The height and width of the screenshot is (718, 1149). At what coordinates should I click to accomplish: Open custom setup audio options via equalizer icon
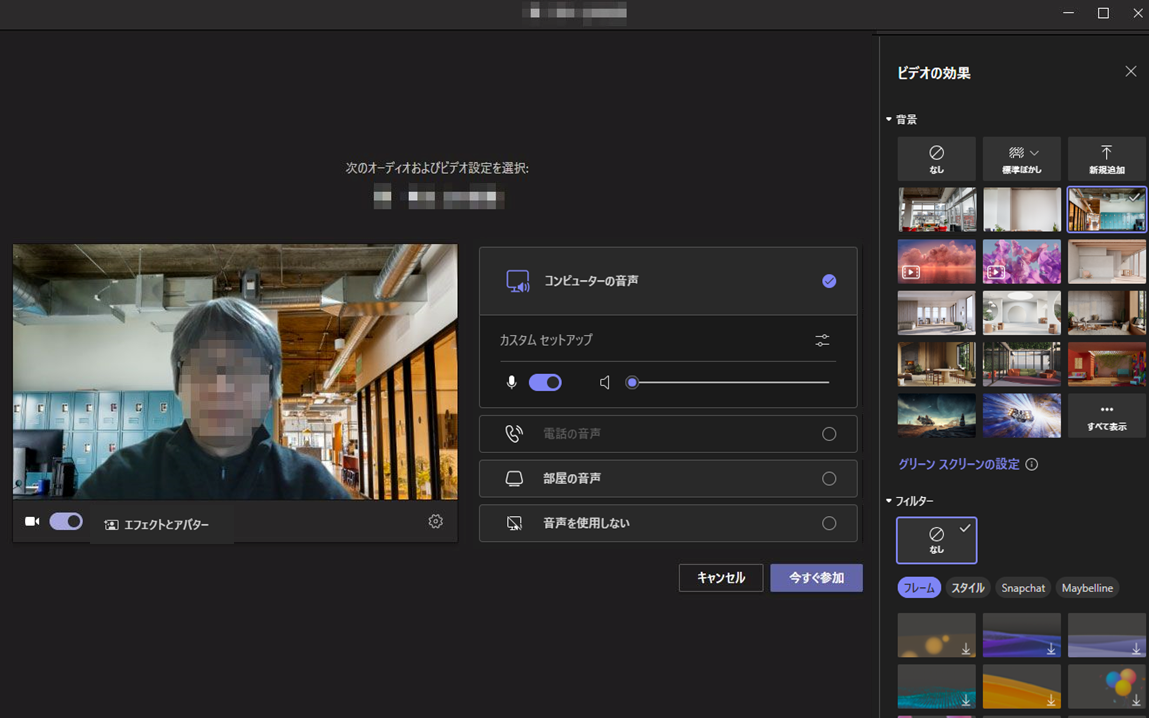[822, 340]
